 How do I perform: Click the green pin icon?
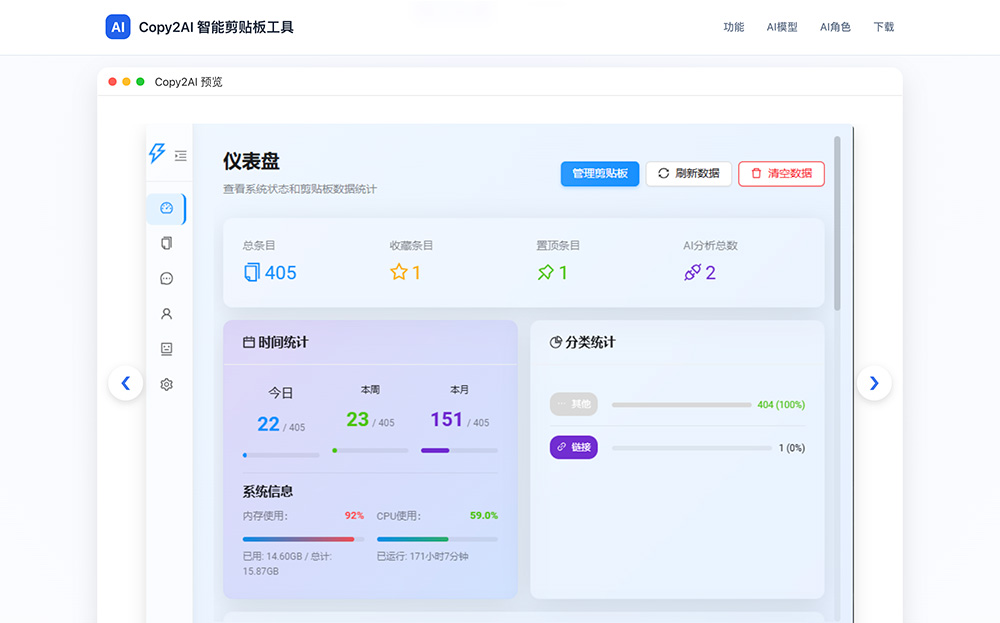click(545, 273)
